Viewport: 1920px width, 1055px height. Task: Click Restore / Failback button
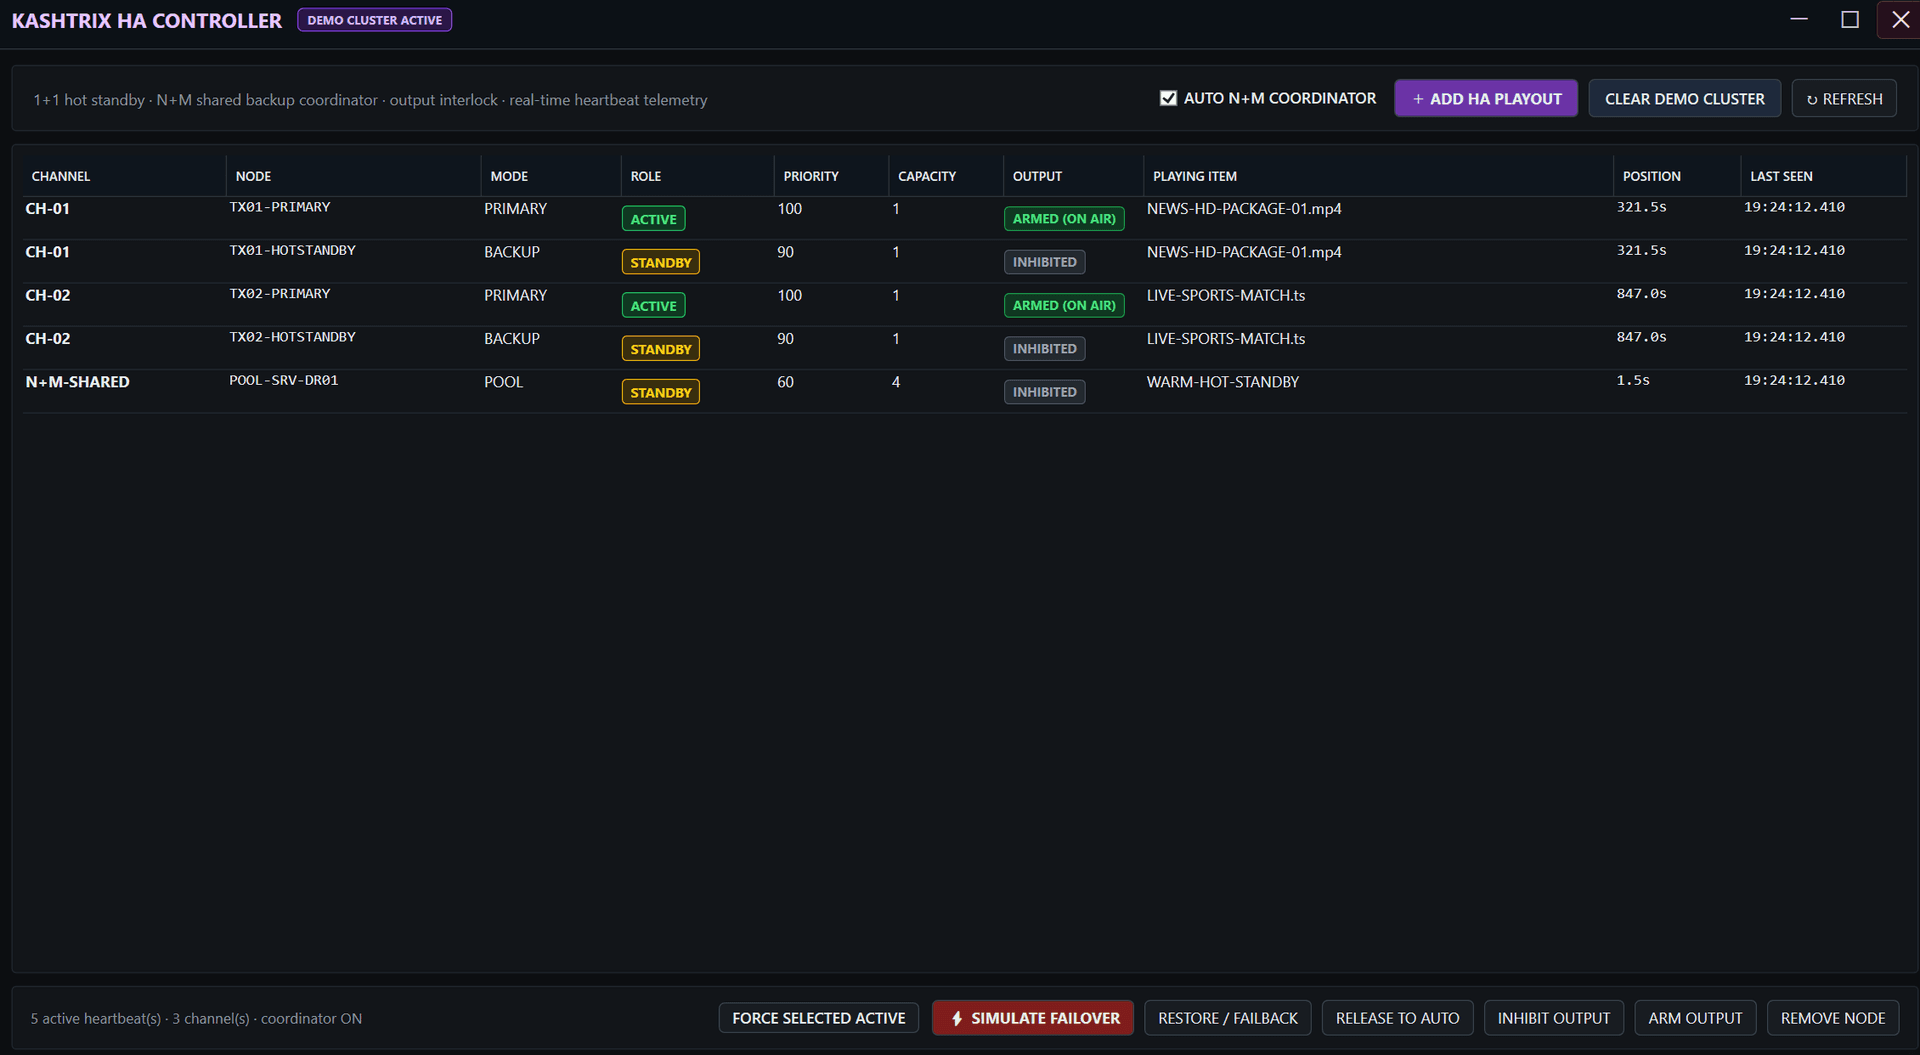[x=1228, y=1018]
